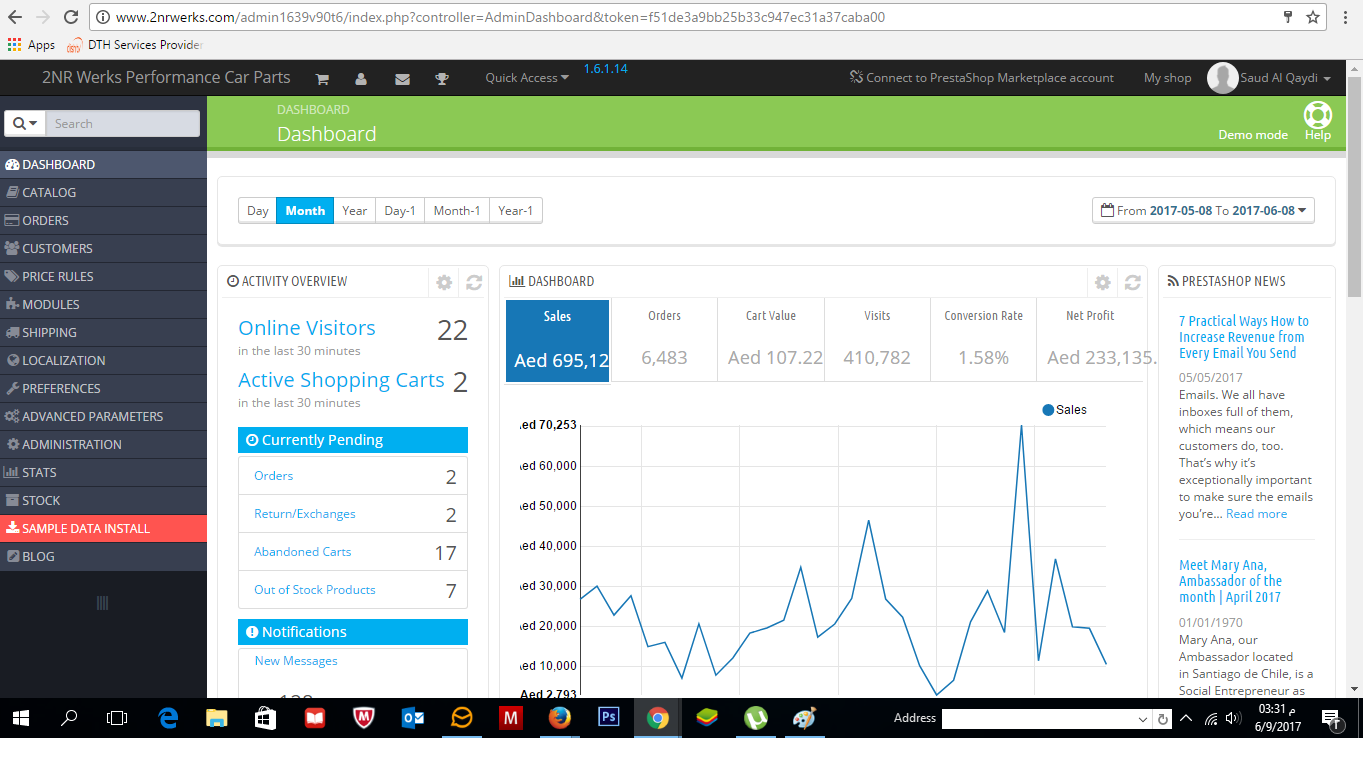Image resolution: width=1366 pixels, height=768 pixels.
Task: Open the search type dropdown in sidebar
Action: [x=27, y=124]
